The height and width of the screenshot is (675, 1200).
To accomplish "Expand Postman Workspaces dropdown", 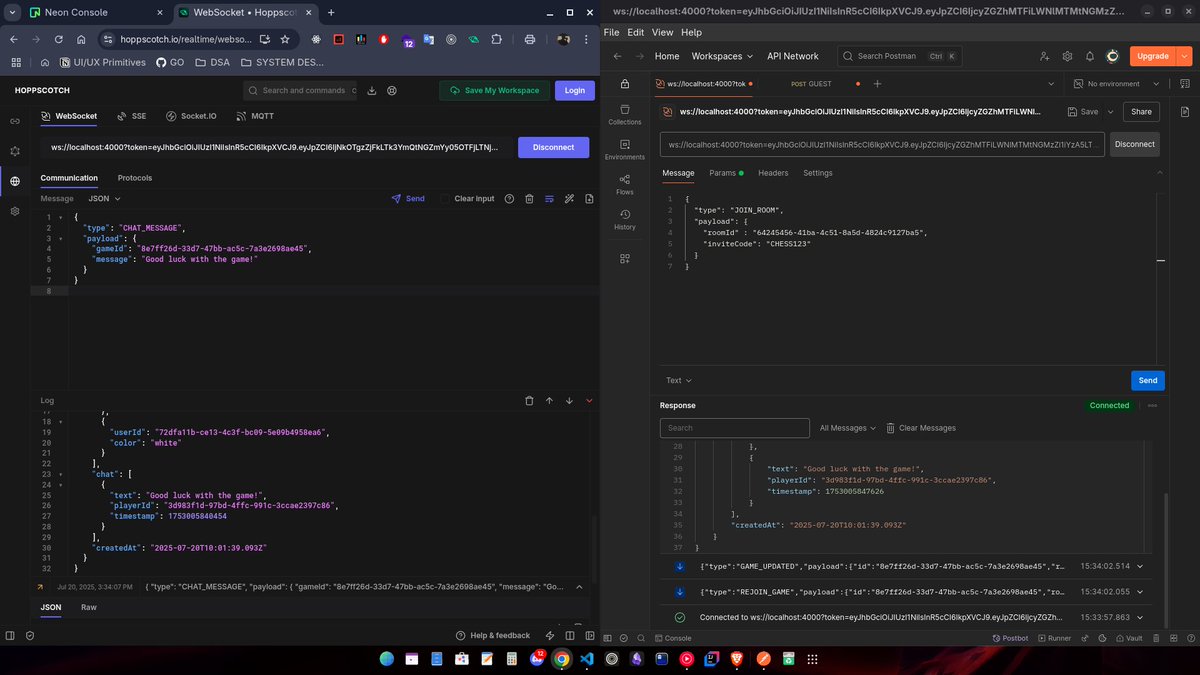I will pos(722,56).
